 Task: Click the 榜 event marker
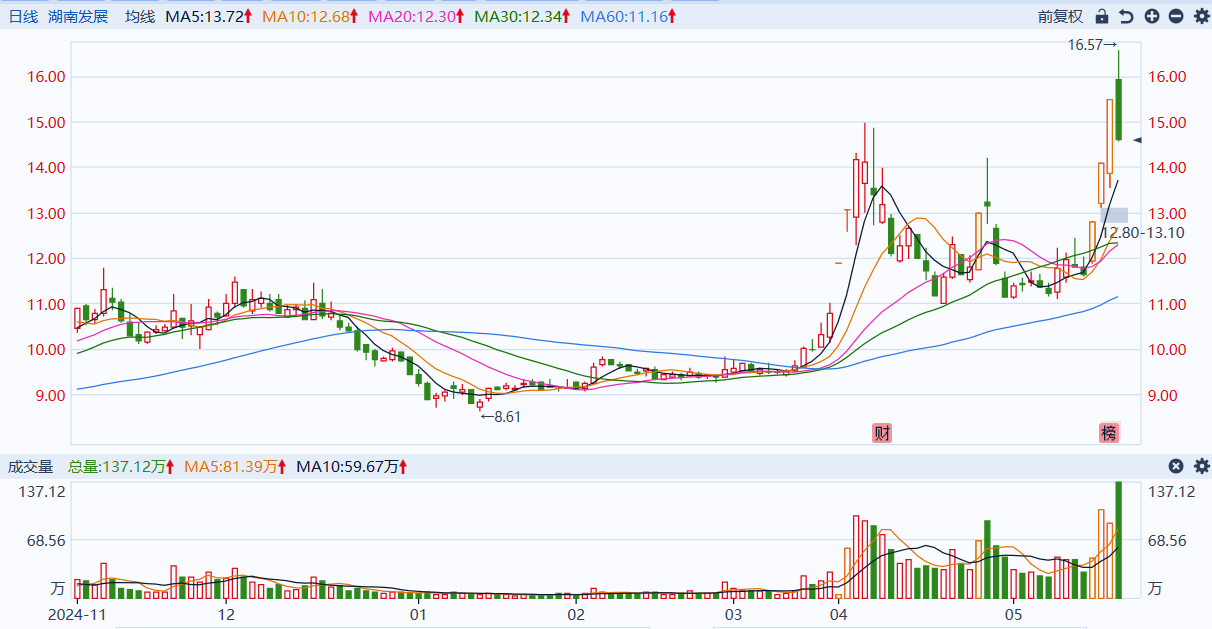(1109, 433)
